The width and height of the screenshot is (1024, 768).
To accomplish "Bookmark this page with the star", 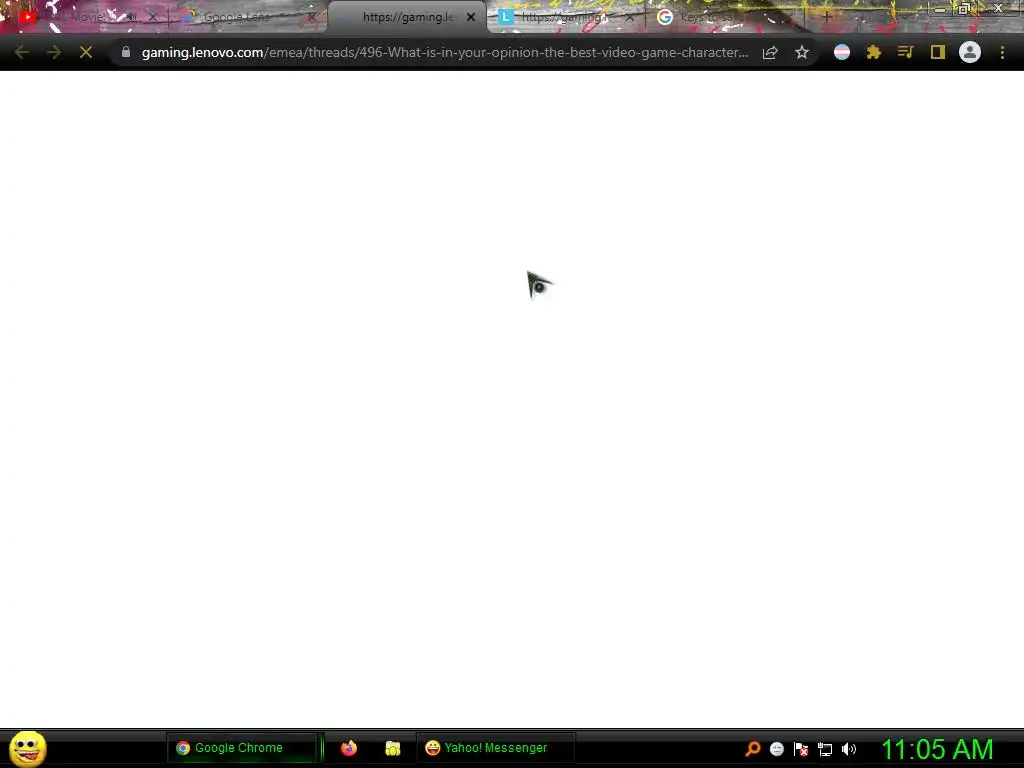I will [802, 52].
